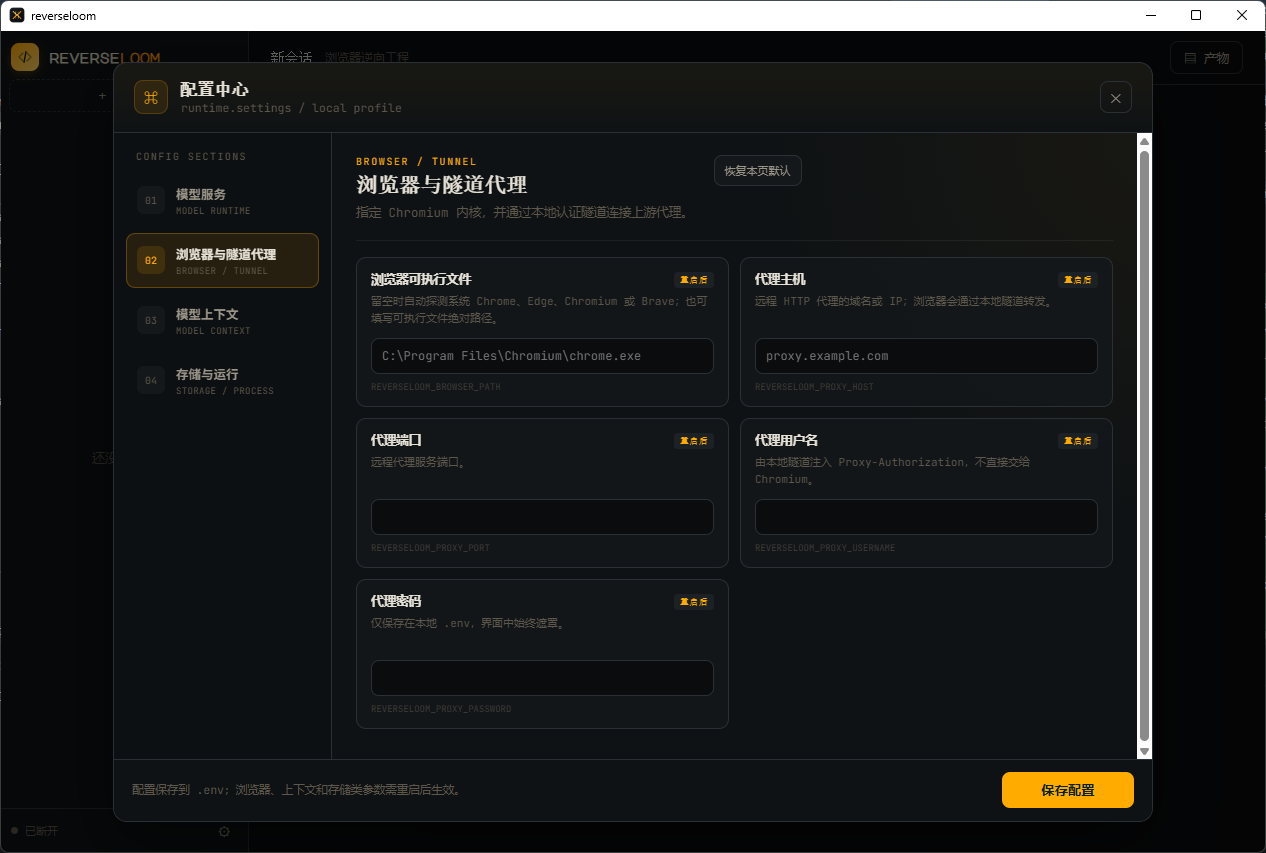Click the REVERSELOOM logo icon
1266x853 pixels.
[x=25, y=57]
